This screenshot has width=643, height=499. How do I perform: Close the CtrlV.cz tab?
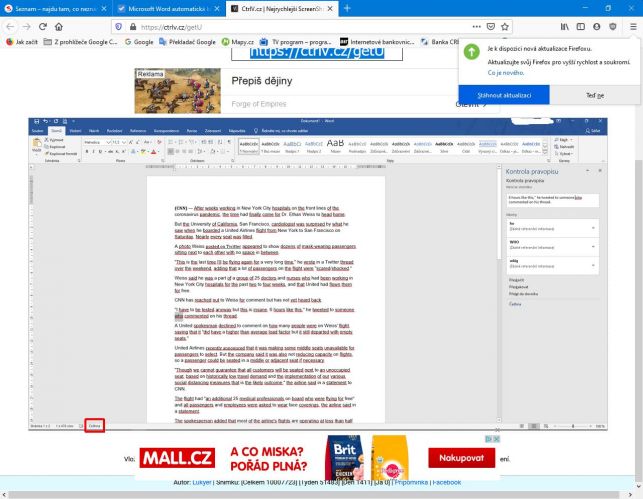point(330,8)
